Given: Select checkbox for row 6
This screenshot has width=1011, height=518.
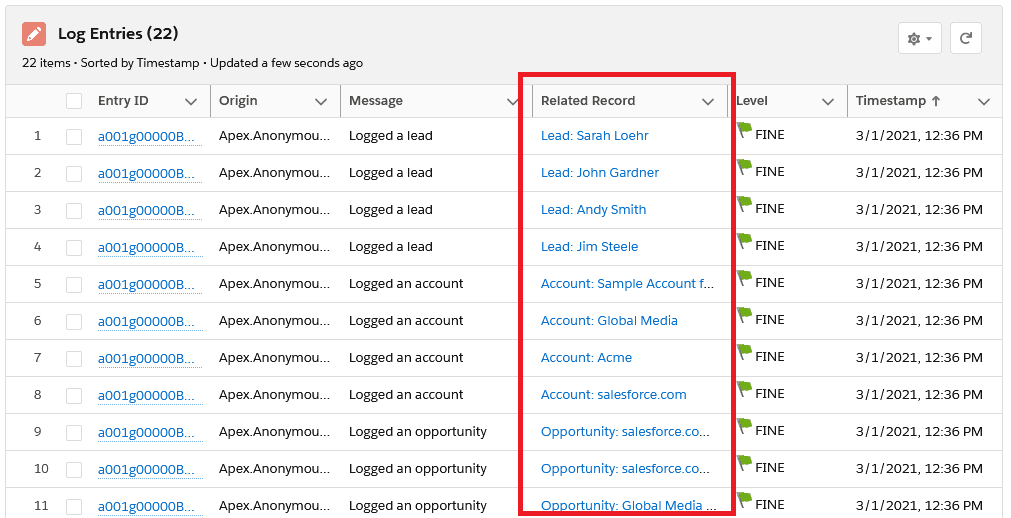Looking at the screenshot, I should click(74, 321).
